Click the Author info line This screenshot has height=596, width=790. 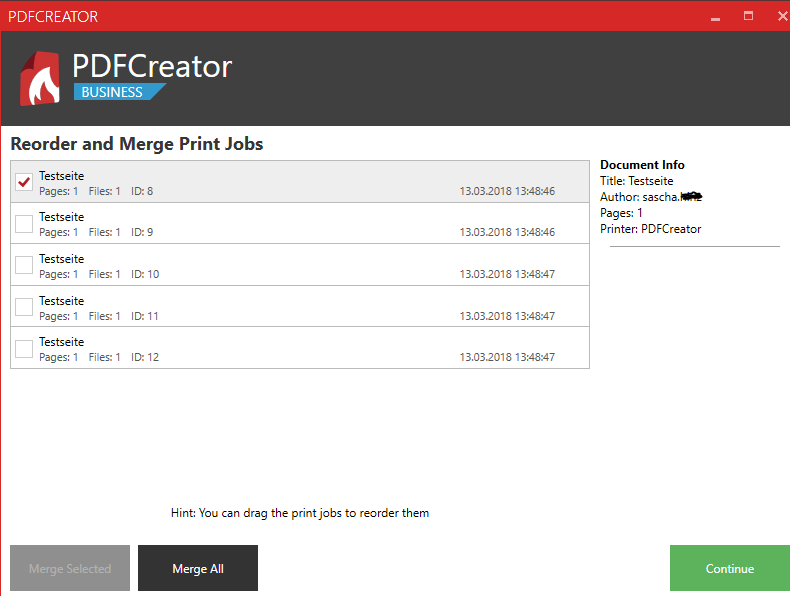click(x=651, y=197)
